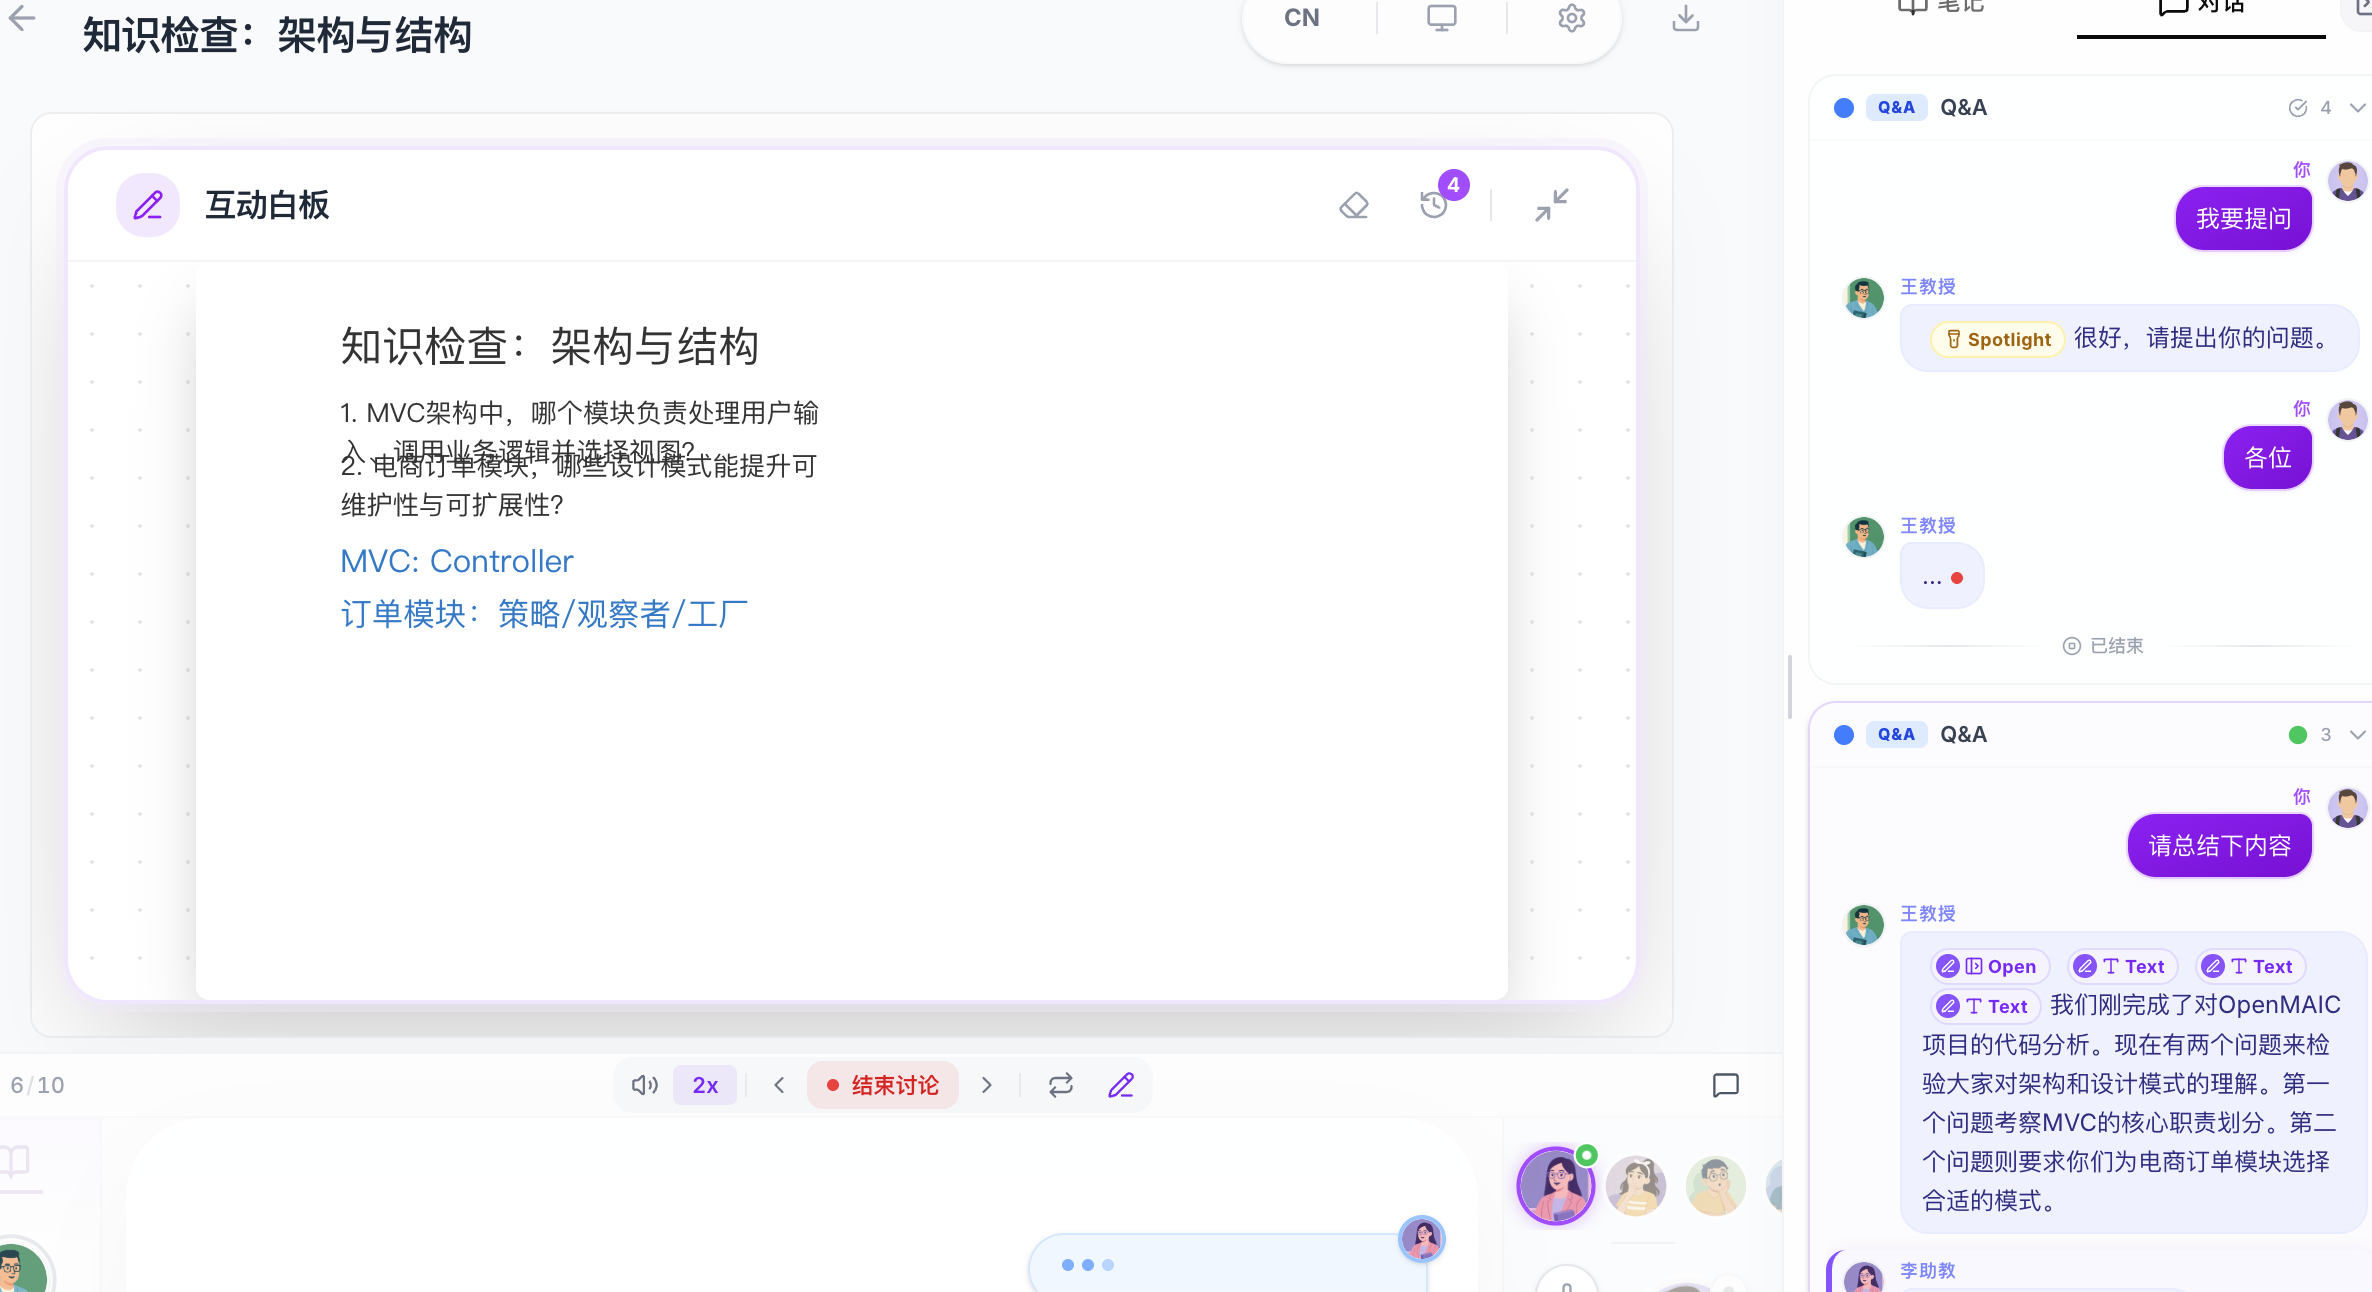This screenshot has width=2372, height=1292.
Task: Mute audio with the speaker icon
Action: (644, 1085)
